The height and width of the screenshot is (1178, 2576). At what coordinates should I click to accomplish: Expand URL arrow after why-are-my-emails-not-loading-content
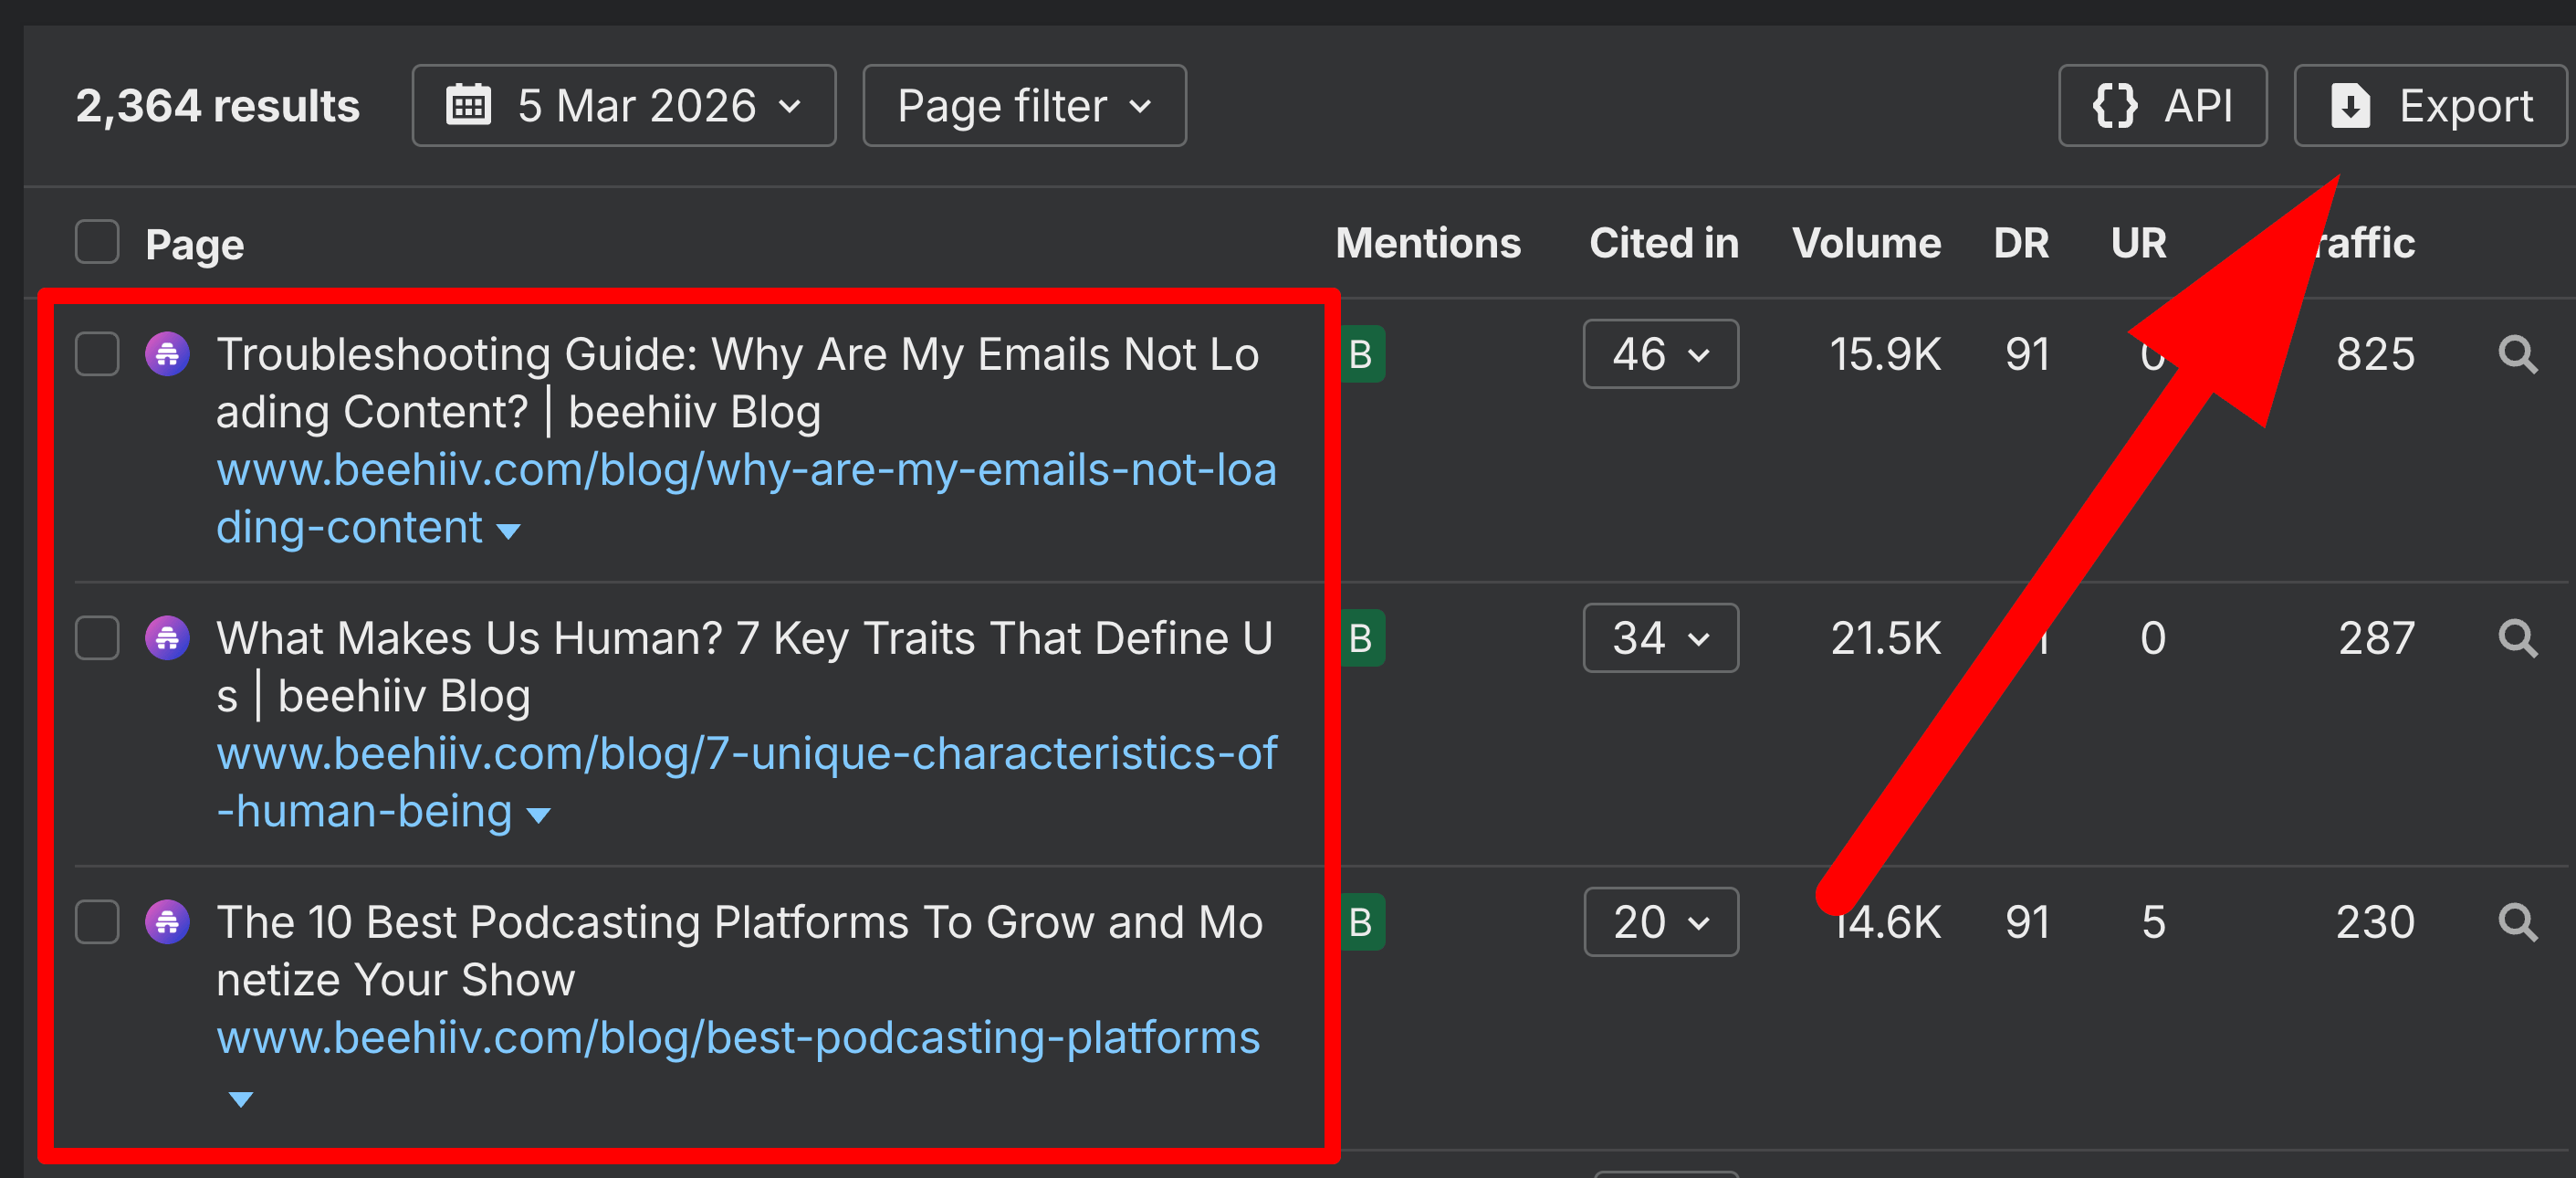click(x=509, y=531)
